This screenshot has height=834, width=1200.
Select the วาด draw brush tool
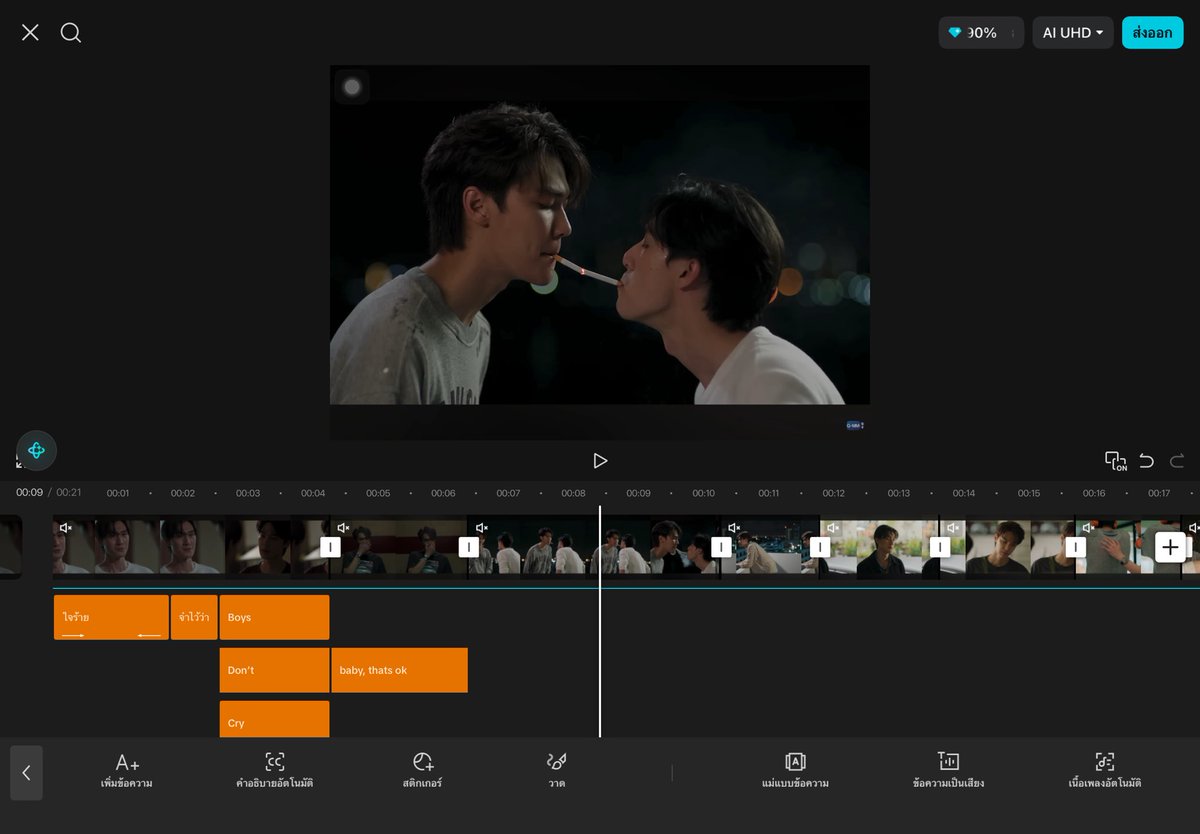(x=557, y=771)
